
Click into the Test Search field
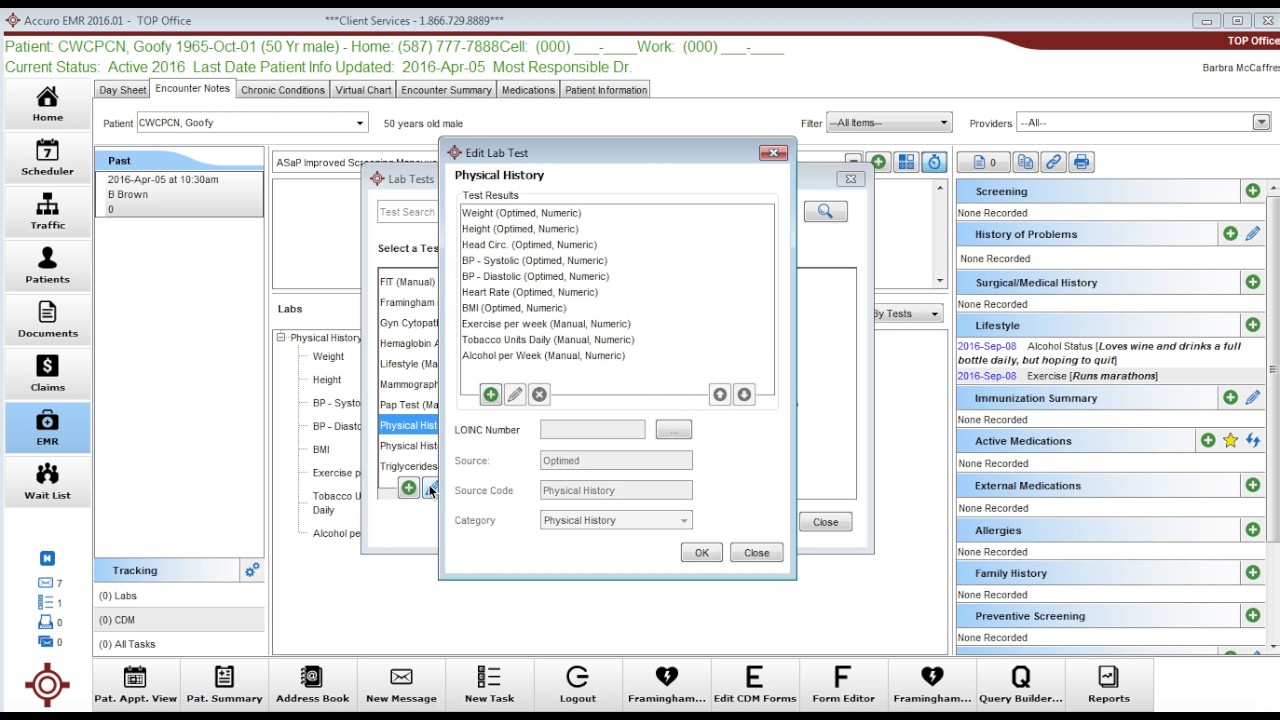tap(408, 212)
